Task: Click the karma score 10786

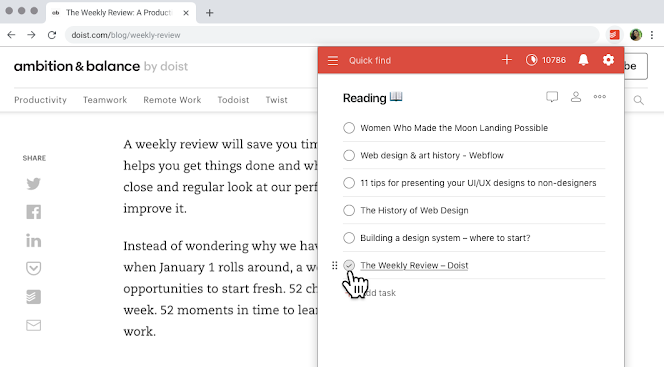Action: click(554, 60)
